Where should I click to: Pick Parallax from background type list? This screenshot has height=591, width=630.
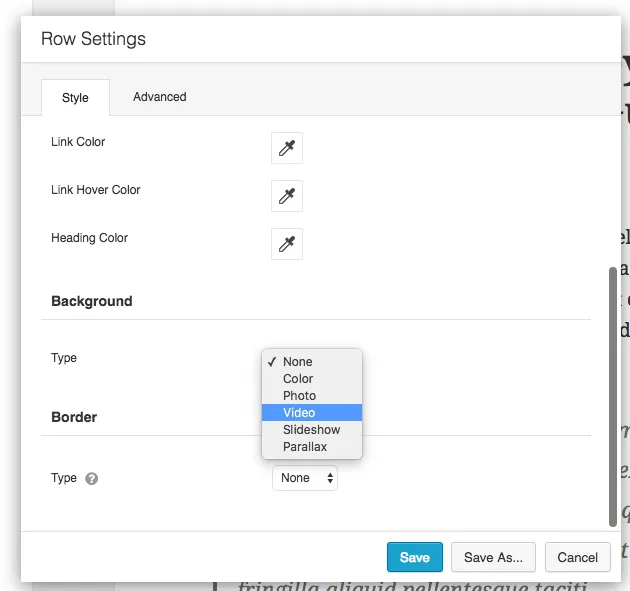pos(305,447)
